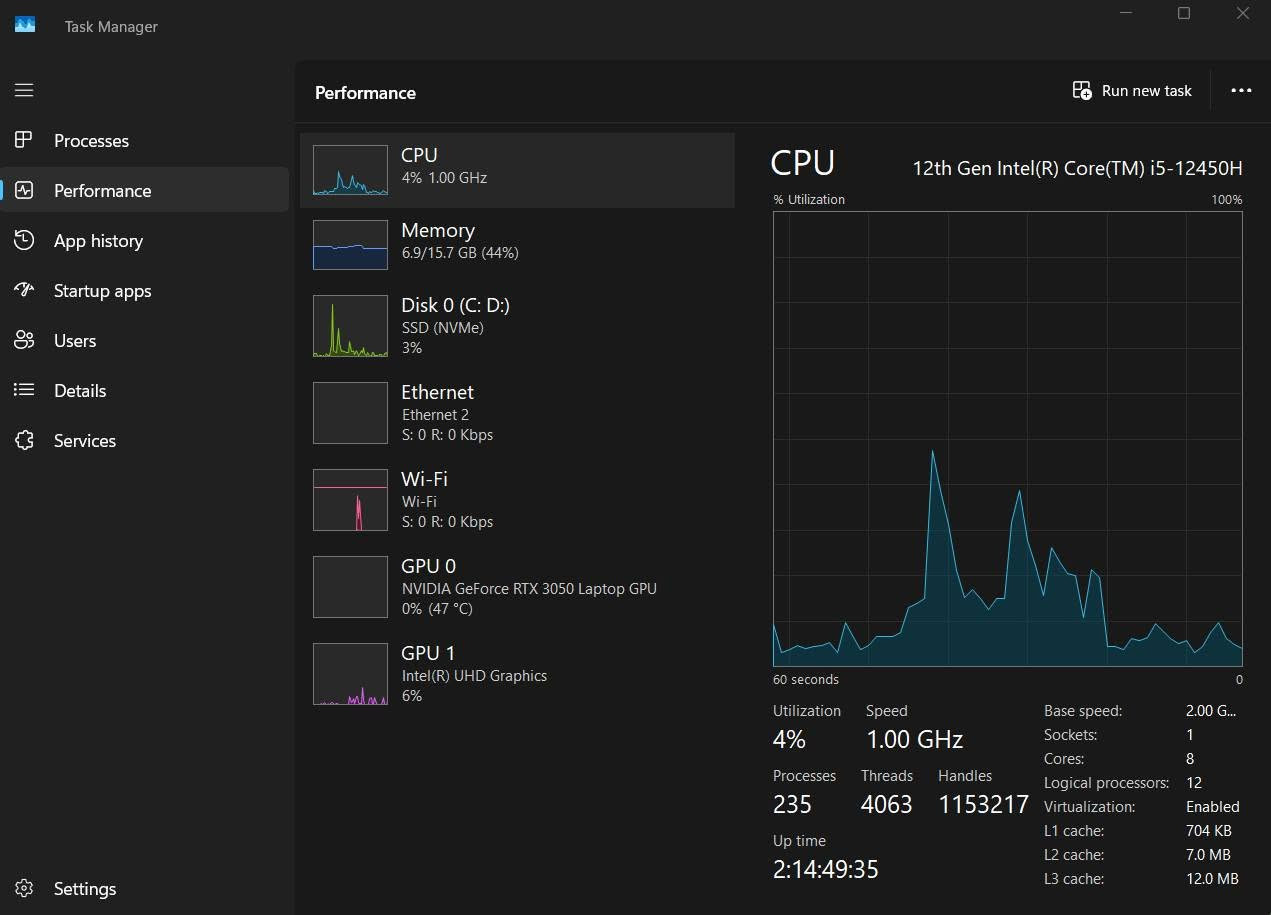Navigate to Services page

[x=145, y=440]
